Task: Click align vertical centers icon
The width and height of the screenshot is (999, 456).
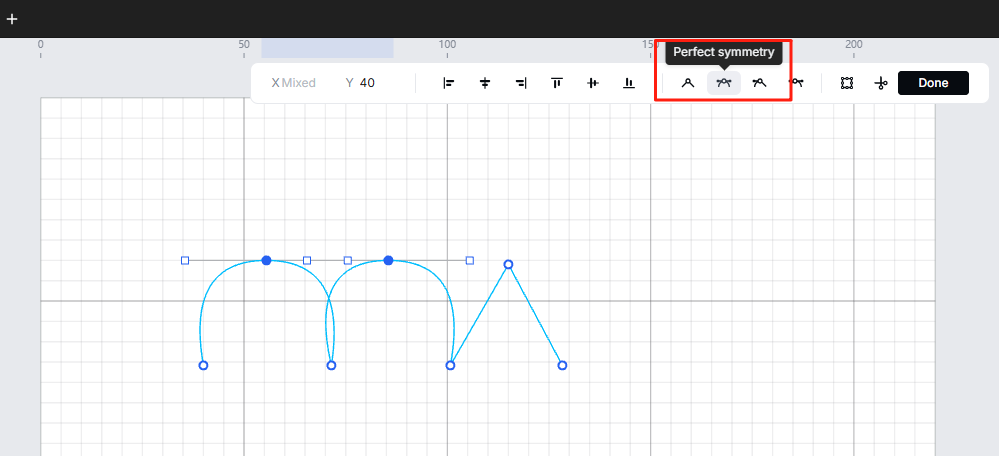Action: coord(593,83)
